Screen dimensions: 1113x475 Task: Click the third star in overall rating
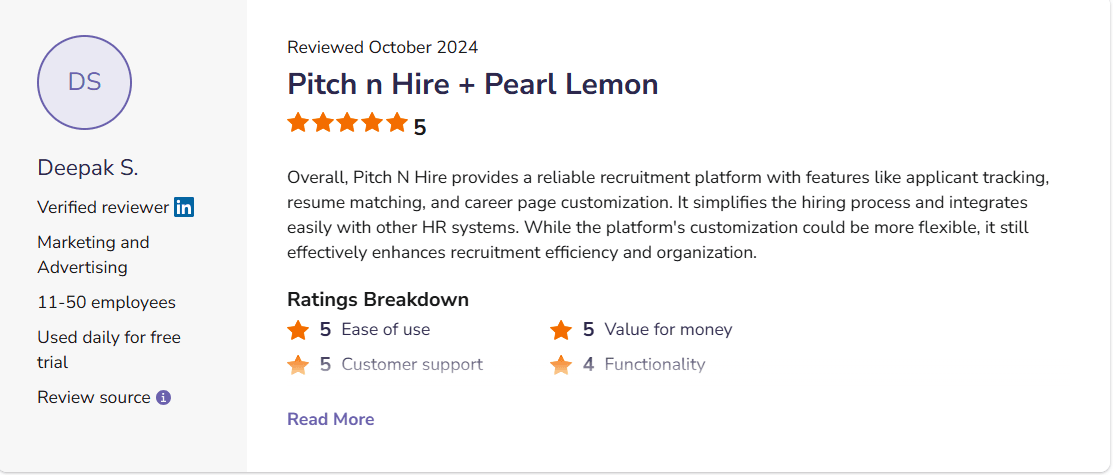click(x=347, y=123)
